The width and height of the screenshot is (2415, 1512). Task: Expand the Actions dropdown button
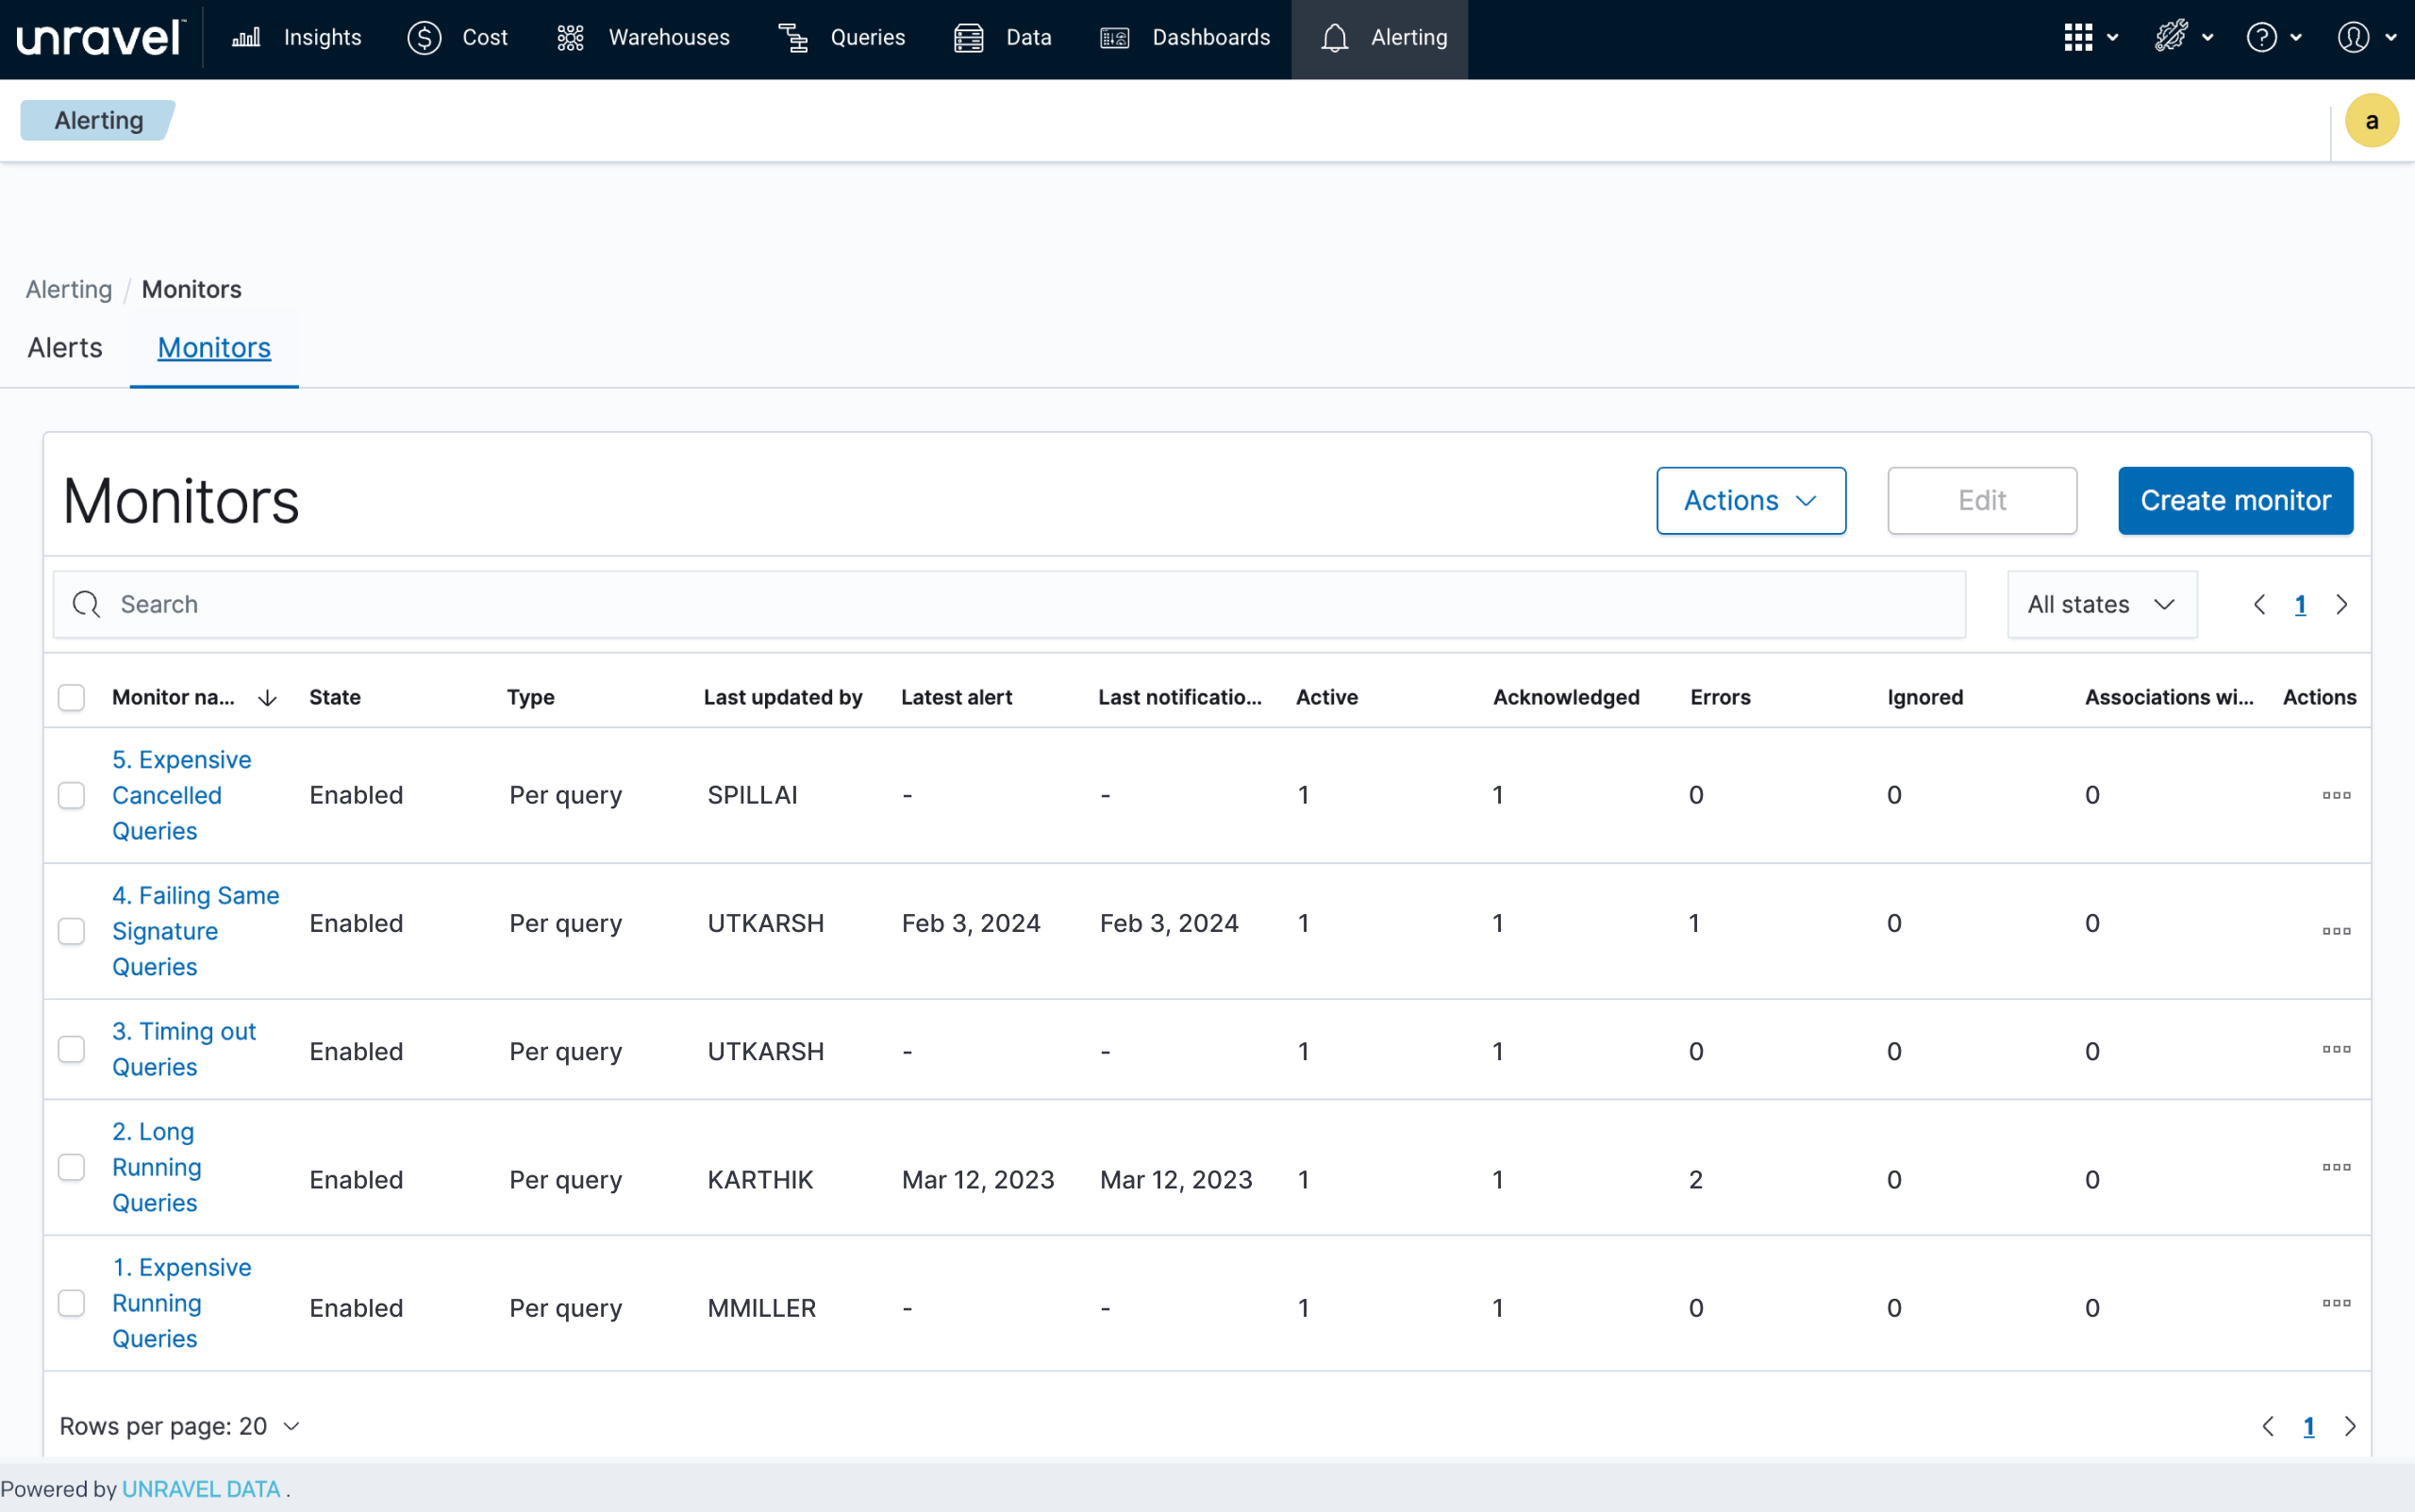point(1750,500)
